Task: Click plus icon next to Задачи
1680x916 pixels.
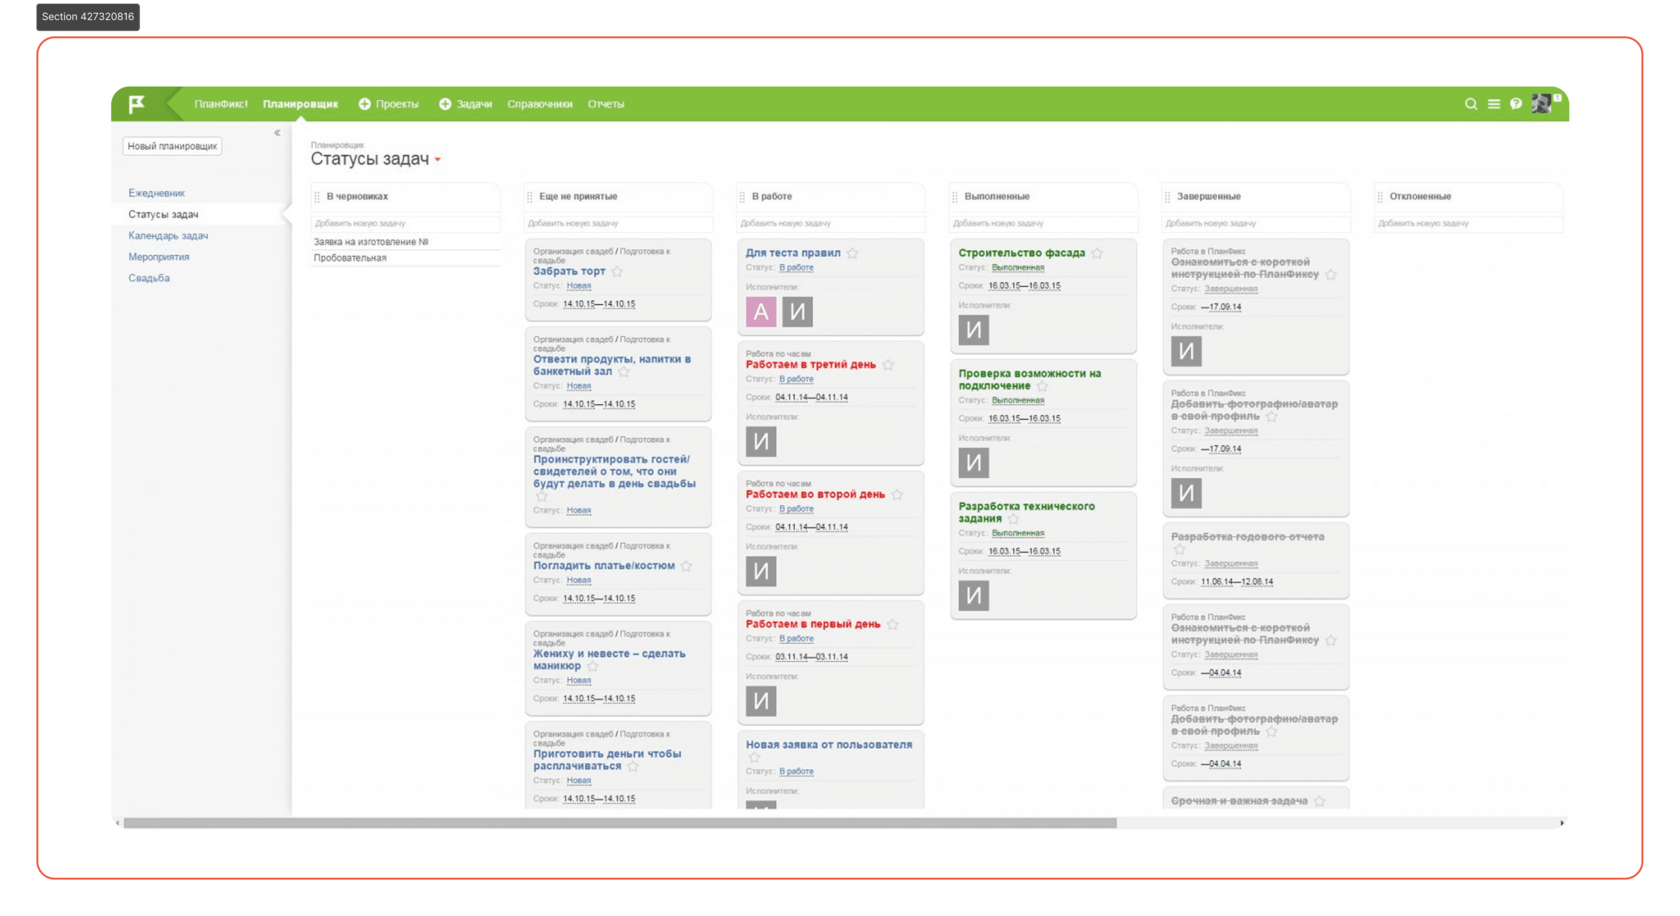Action: pos(445,104)
